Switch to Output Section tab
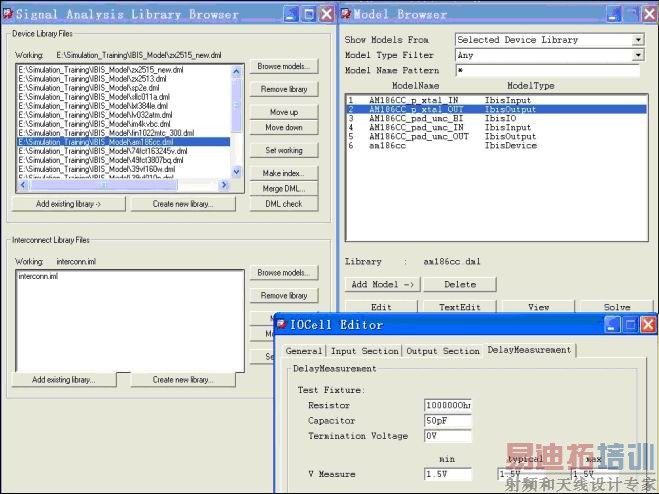 click(x=443, y=351)
